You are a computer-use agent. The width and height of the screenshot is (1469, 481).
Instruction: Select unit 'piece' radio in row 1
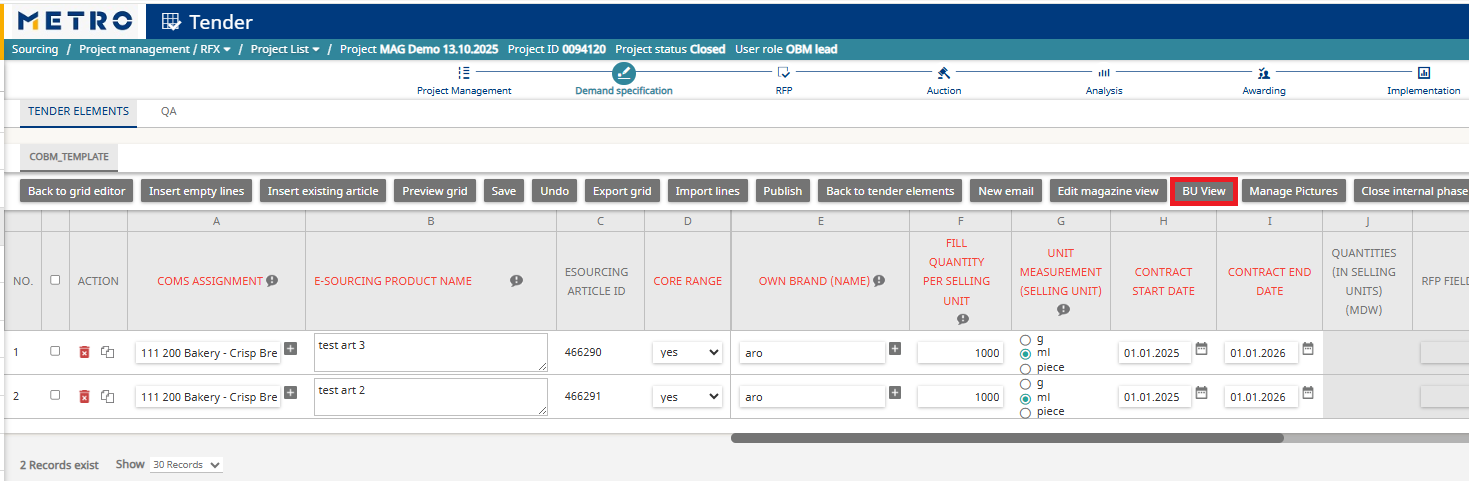pos(1025,368)
